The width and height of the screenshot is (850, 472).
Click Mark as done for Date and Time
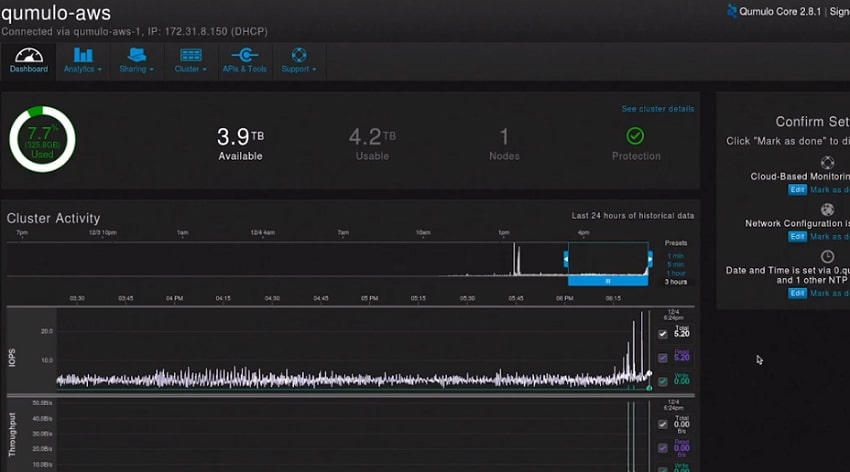(x=830, y=293)
